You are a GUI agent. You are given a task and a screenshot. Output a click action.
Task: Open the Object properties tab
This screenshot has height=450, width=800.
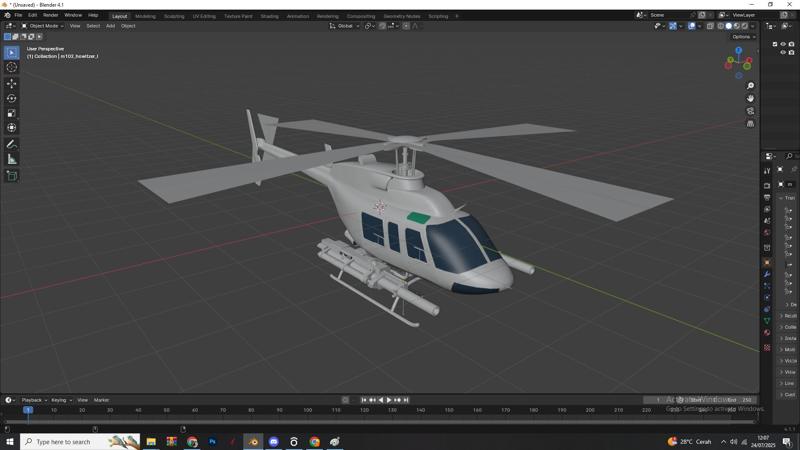coord(767,262)
